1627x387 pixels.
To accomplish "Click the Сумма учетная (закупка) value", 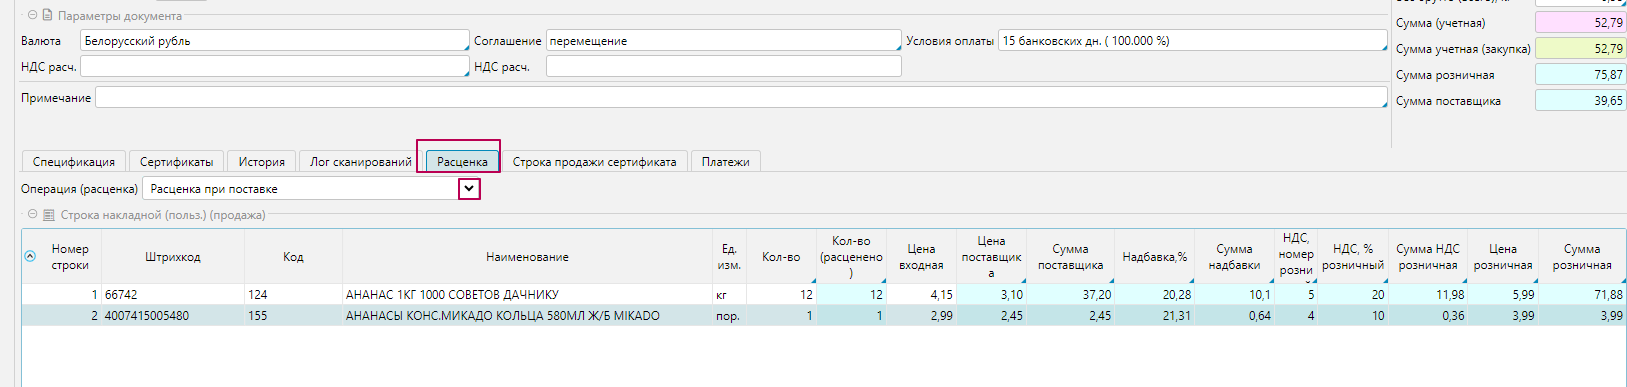I will click(x=1580, y=48).
